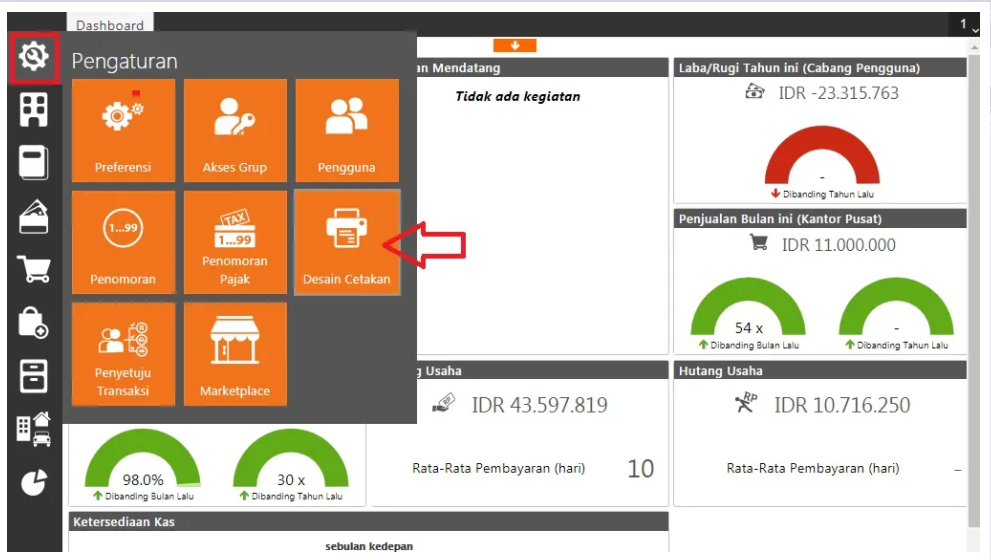Click the IDR -23.315.763 value
The image size is (991, 560).
(x=838, y=93)
